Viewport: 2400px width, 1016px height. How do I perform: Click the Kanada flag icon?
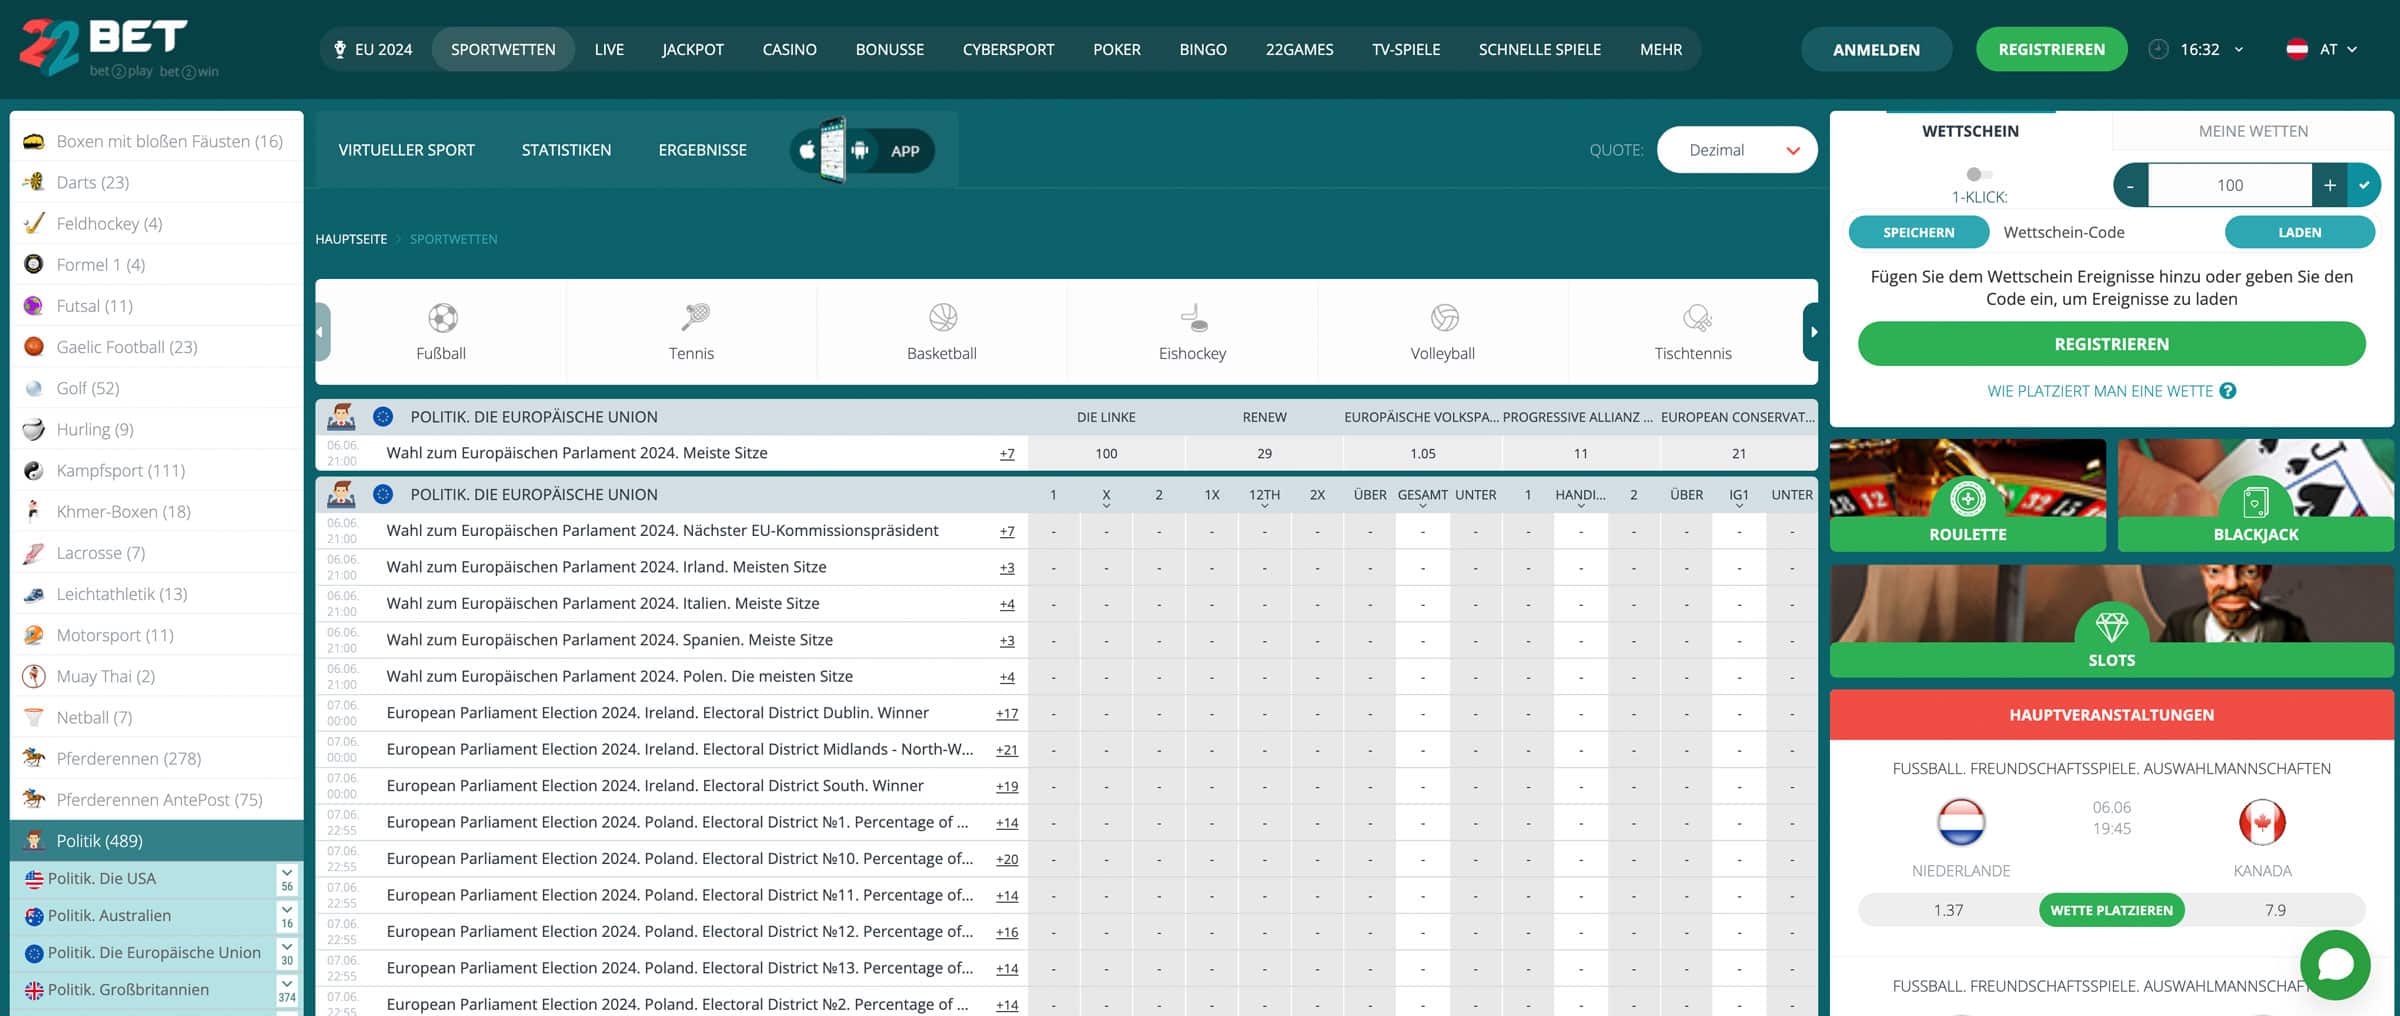pyautogui.click(x=2262, y=822)
